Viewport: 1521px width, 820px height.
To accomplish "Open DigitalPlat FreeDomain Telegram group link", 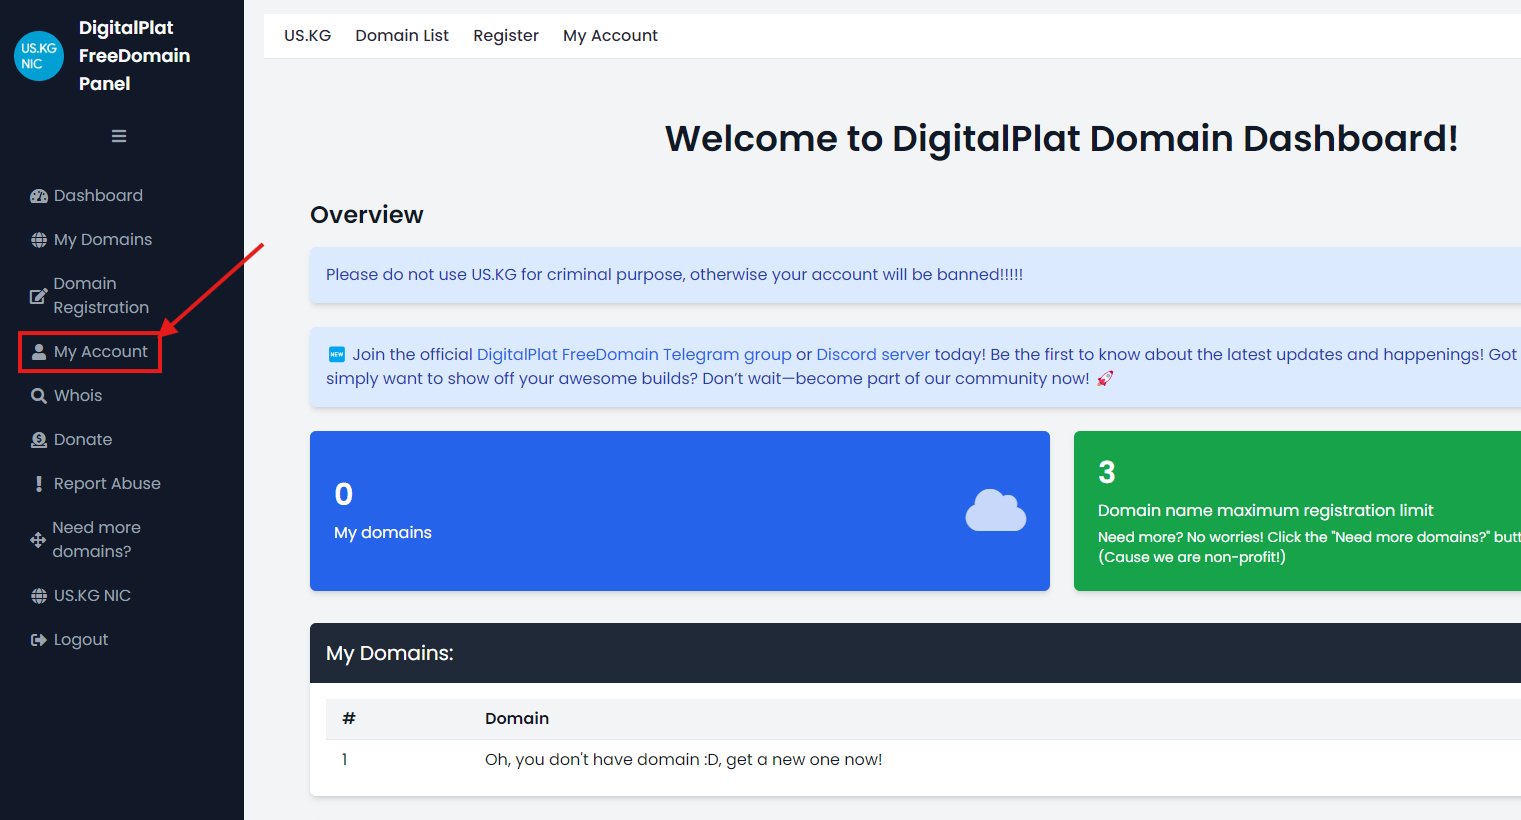I will [634, 354].
